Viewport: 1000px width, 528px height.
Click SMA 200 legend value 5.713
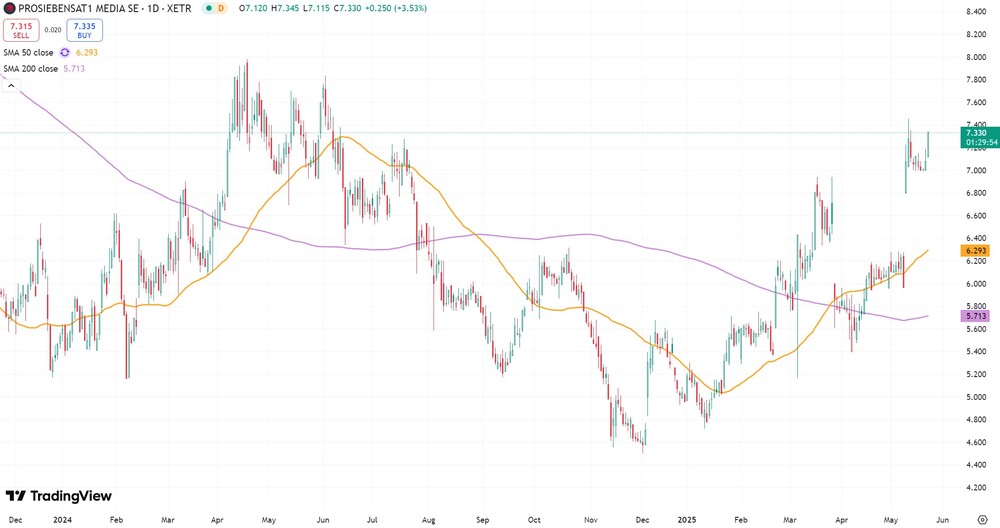click(x=74, y=68)
